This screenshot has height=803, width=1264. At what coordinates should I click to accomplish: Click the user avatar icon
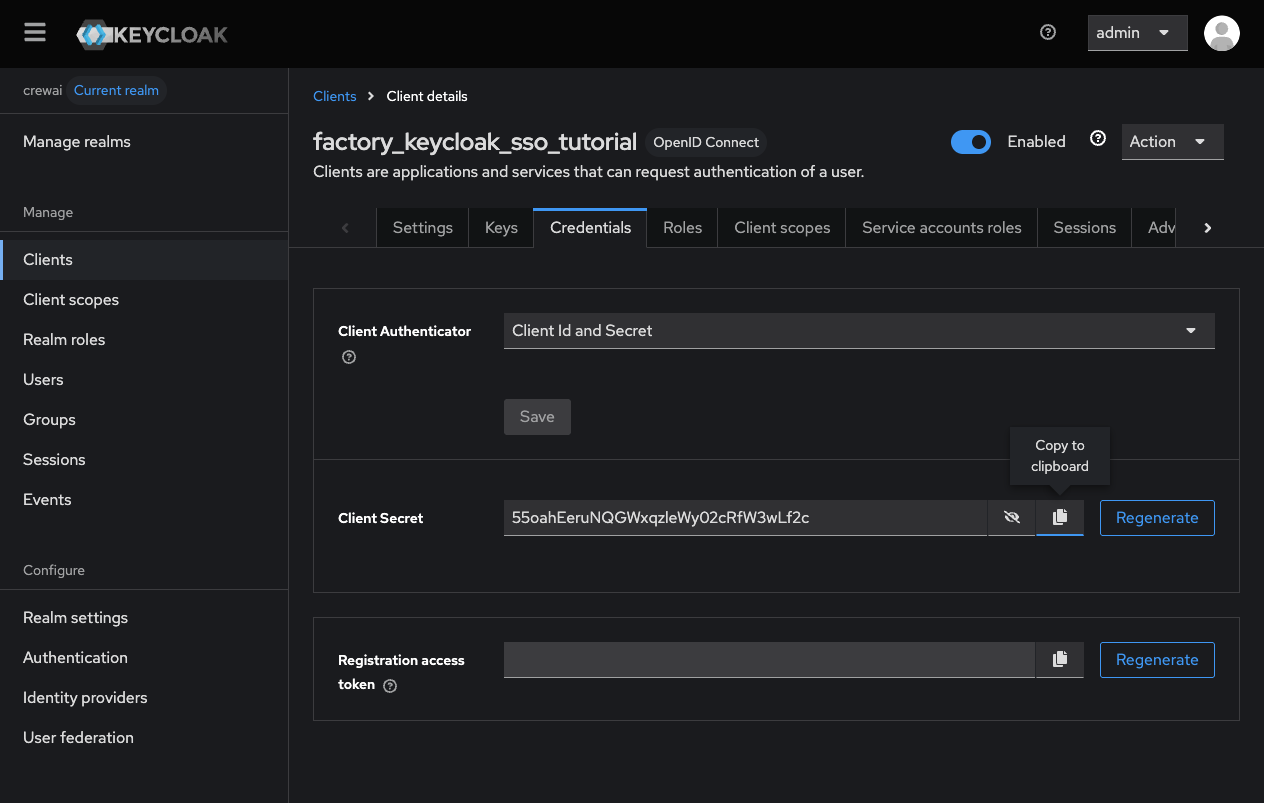click(1221, 33)
